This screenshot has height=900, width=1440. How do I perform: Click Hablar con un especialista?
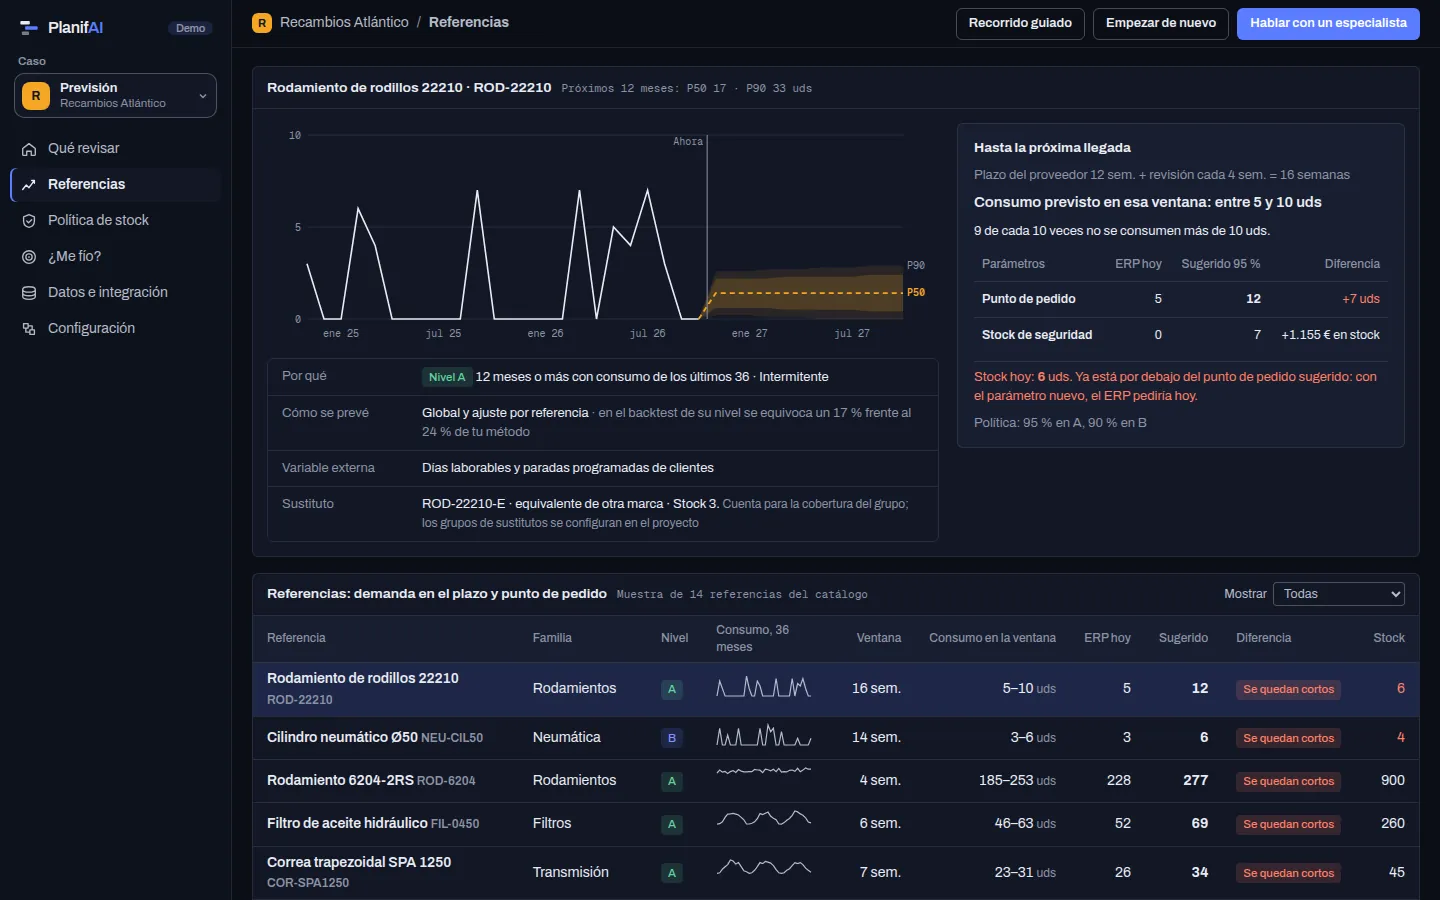[1328, 23]
